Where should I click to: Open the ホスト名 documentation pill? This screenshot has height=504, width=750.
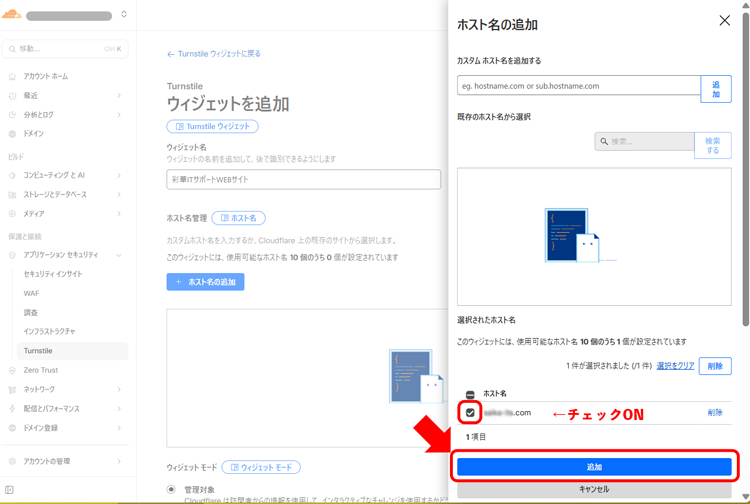(238, 218)
